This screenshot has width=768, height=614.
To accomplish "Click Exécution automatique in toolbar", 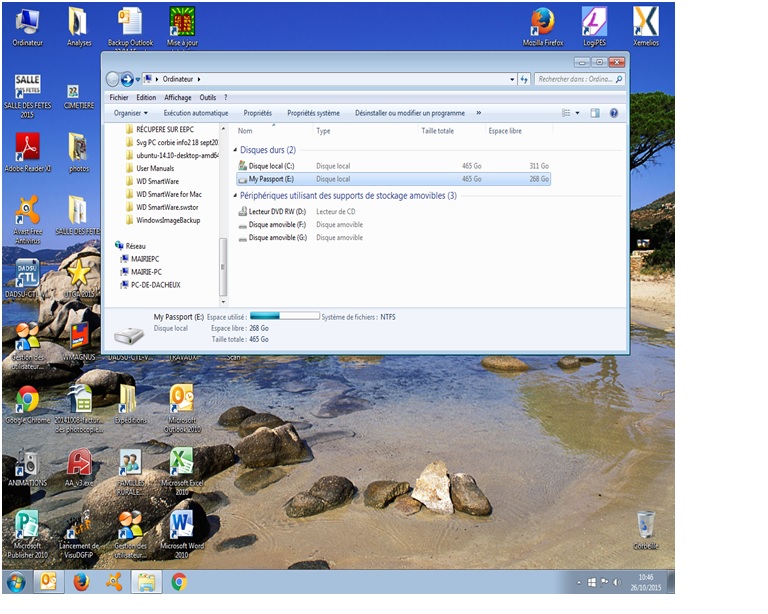I will [196, 113].
